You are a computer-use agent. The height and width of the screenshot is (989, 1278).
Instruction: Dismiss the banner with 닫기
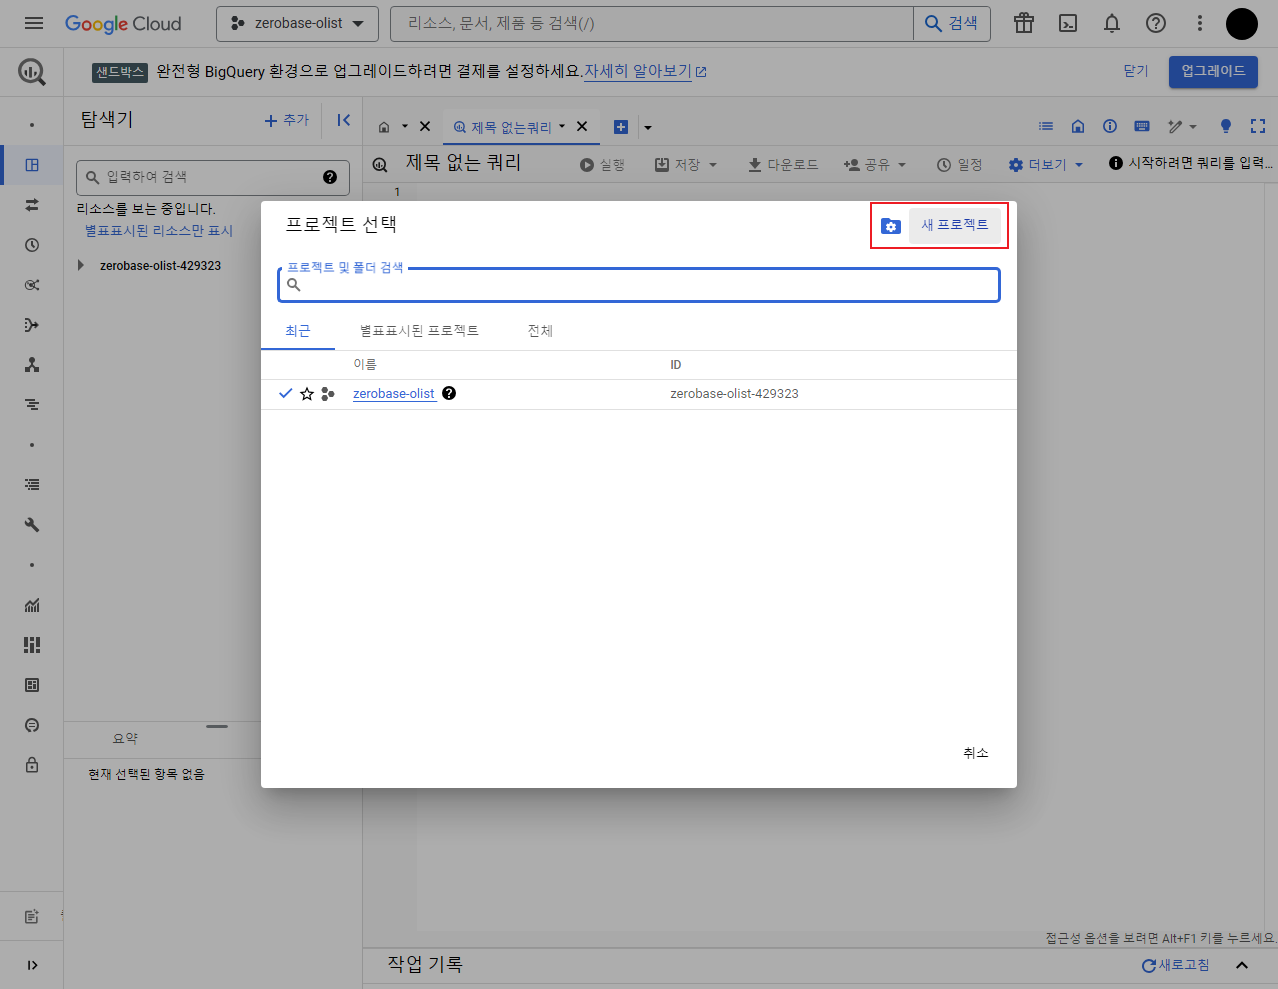click(1136, 71)
